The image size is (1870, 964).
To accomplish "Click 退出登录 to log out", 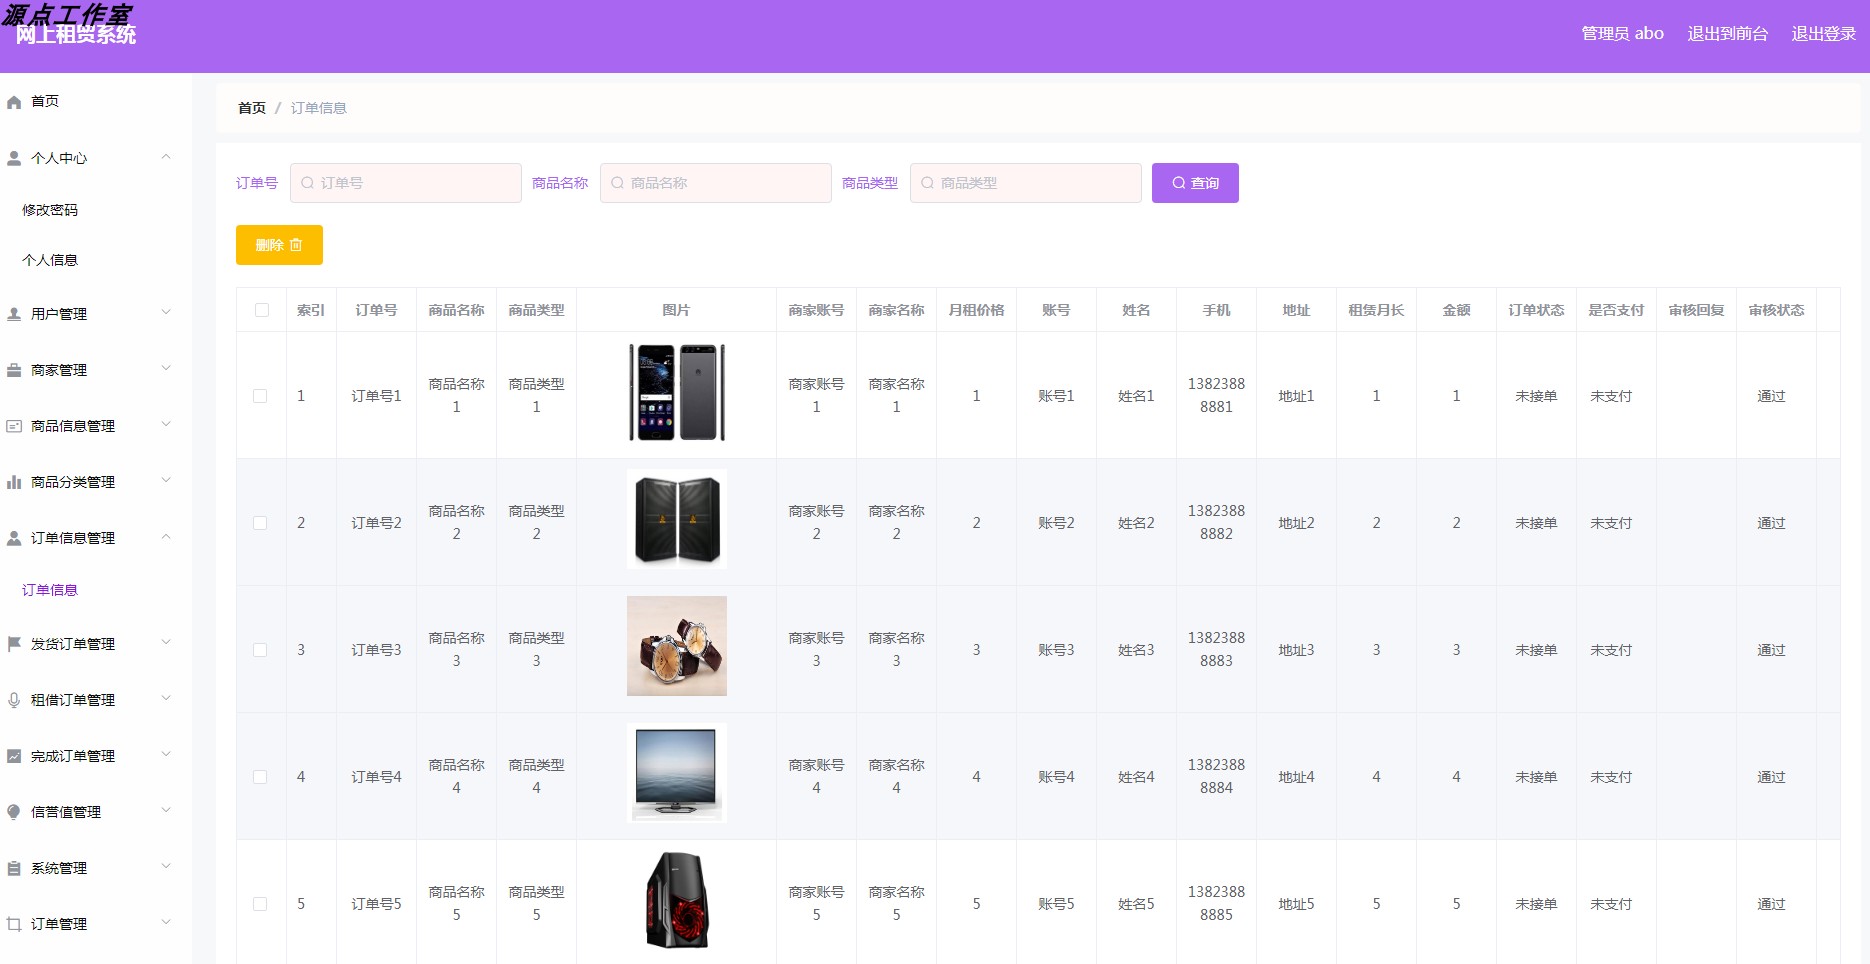I will (1824, 33).
